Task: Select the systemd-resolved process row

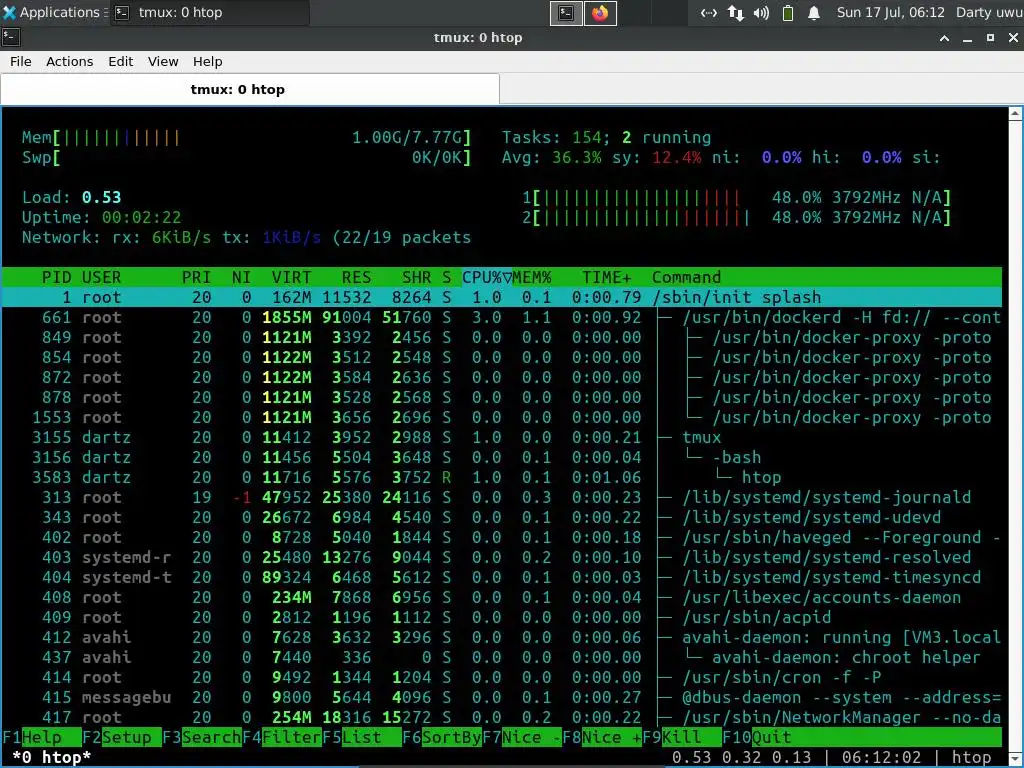Action: 502,557
